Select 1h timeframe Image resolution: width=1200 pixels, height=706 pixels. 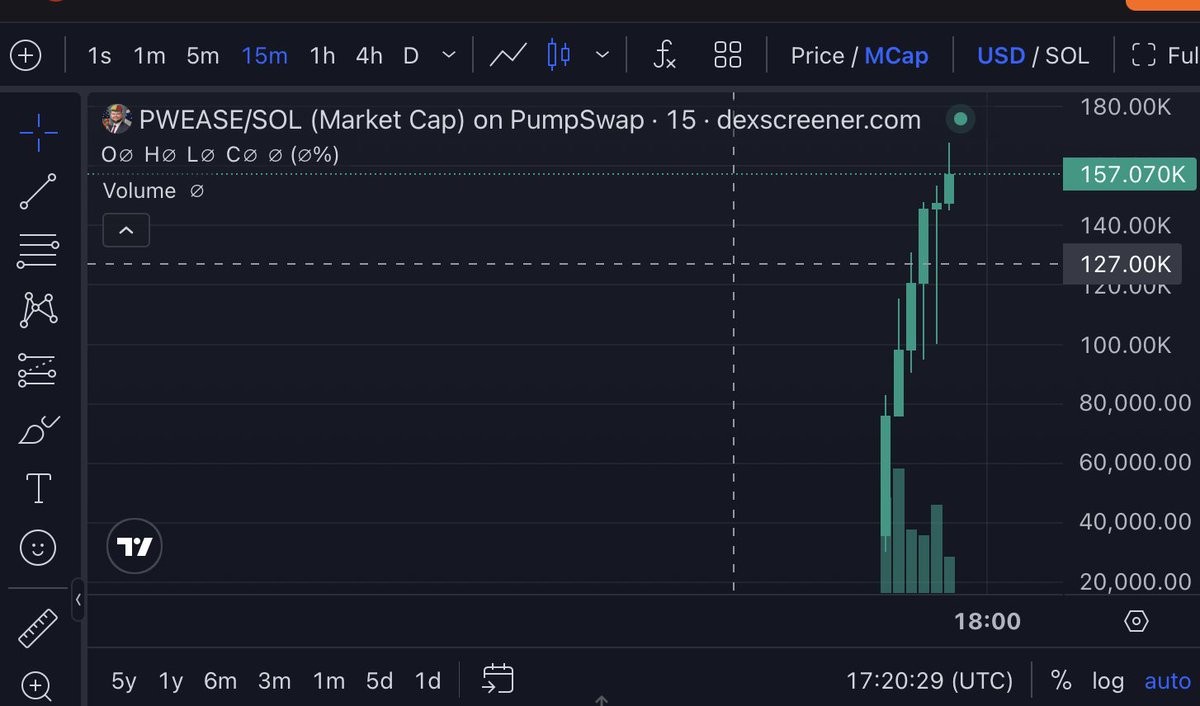[322, 56]
